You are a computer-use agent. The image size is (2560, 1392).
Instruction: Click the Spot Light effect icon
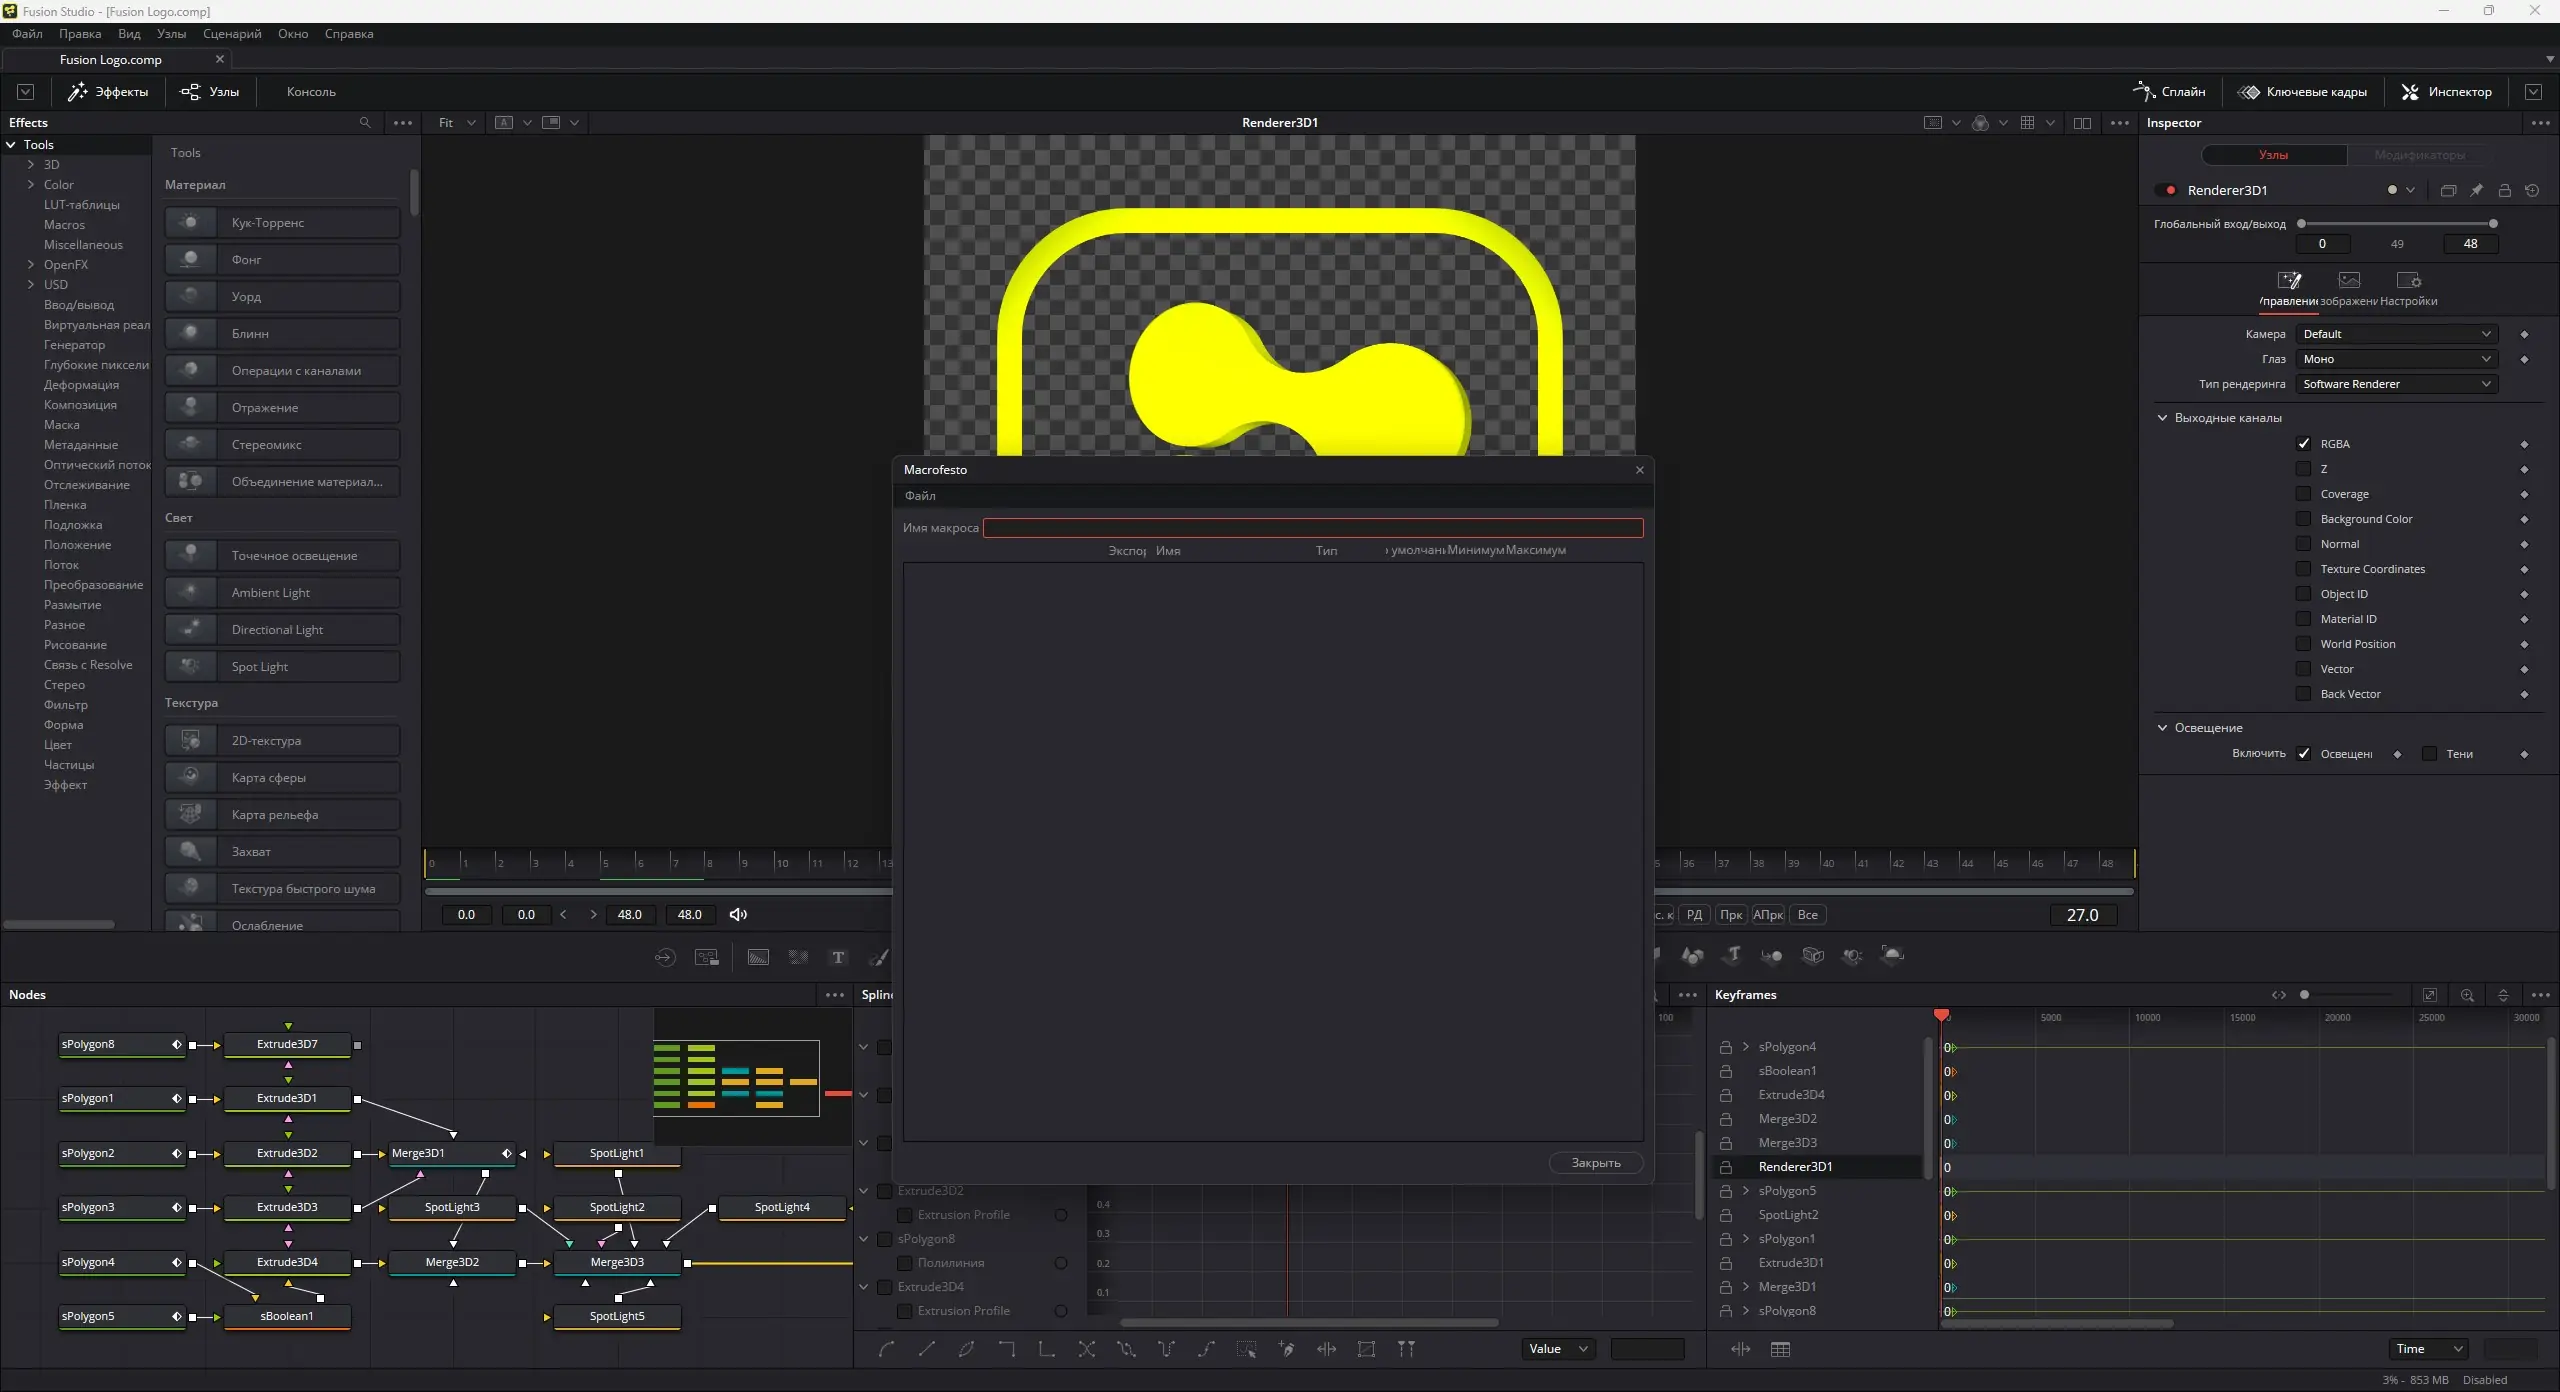click(190, 666)
